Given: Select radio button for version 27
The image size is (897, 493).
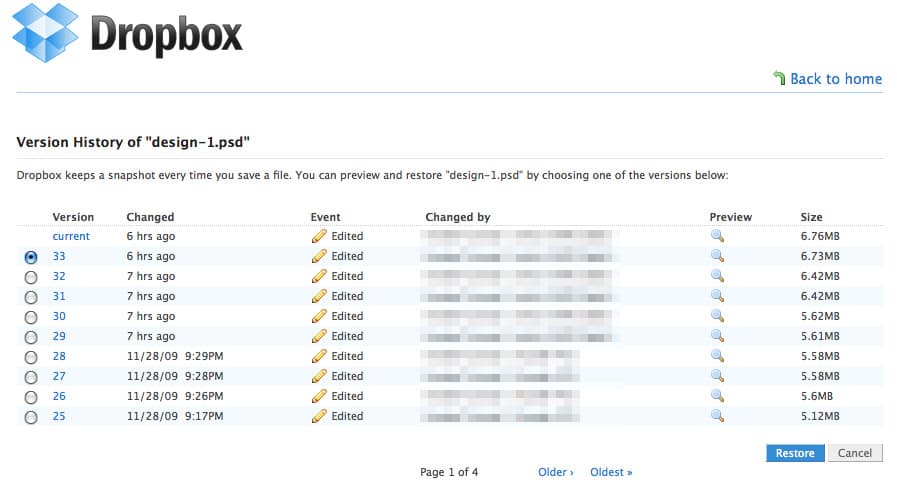Looking at the screenshot, I should [30, 377].
